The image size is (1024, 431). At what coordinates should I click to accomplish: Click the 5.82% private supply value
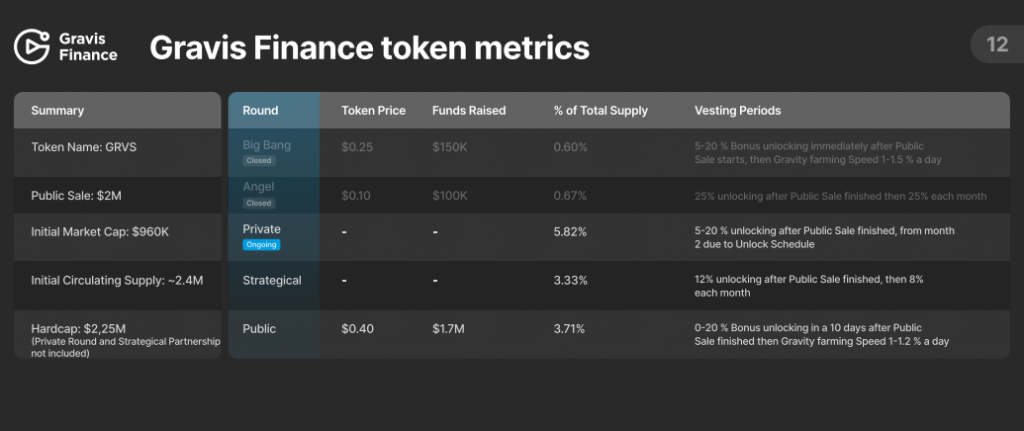click(x=569, y=231)
